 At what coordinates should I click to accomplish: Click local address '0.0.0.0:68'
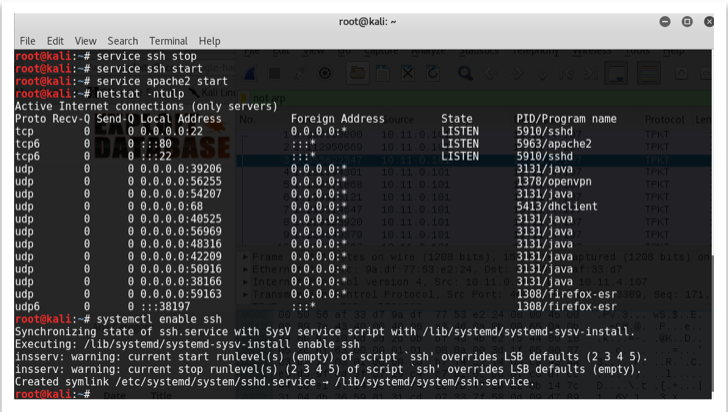tap(171, 207)
